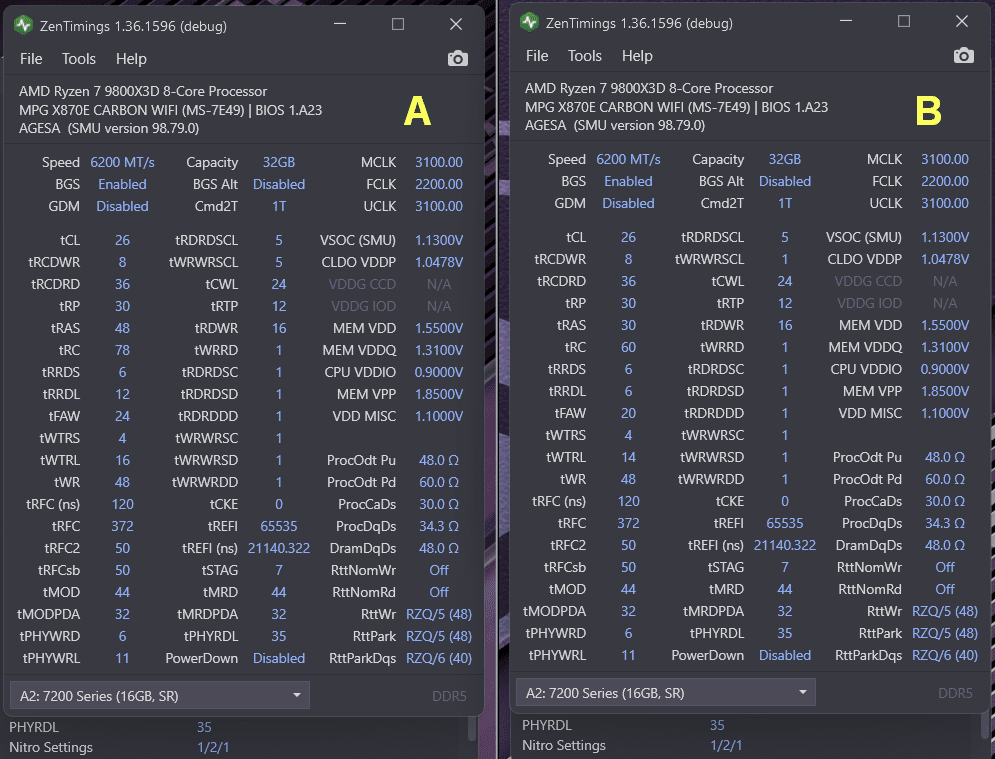Image resolution: width=995 pixels, height=759 pixels.
Task: Close ZenTimings window A
Action: [x=456, y=24]
